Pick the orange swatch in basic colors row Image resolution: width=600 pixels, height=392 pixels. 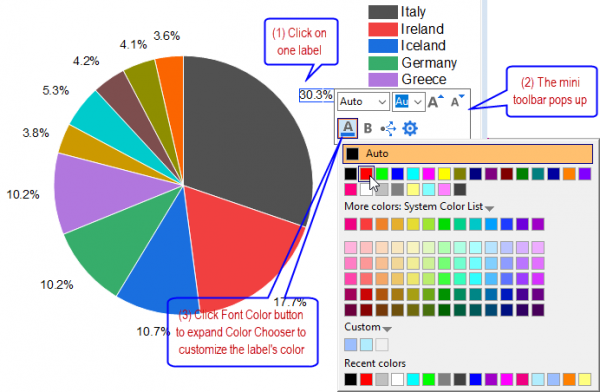[x=569, y=174]
